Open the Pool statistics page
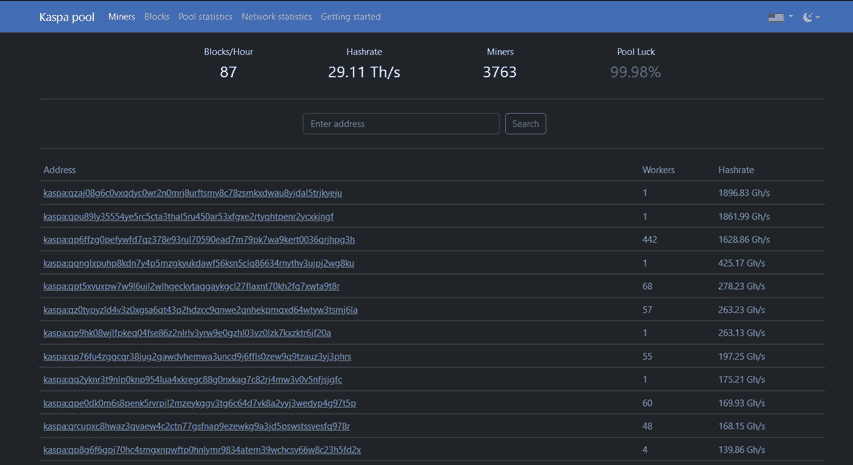Viewport: 853px width, 465px height. click(205, 17)
